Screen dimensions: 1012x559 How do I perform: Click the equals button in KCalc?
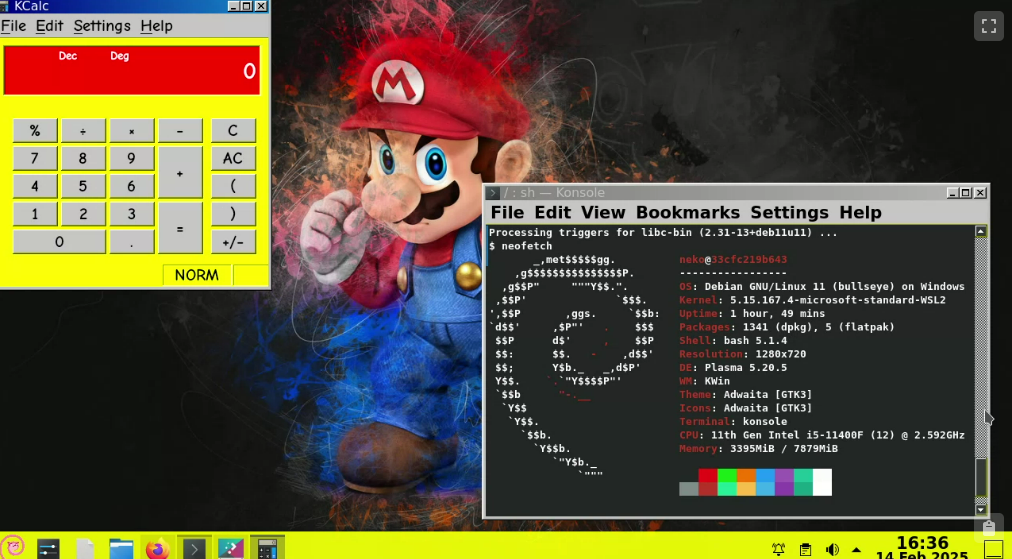click(x=180, y=229)
